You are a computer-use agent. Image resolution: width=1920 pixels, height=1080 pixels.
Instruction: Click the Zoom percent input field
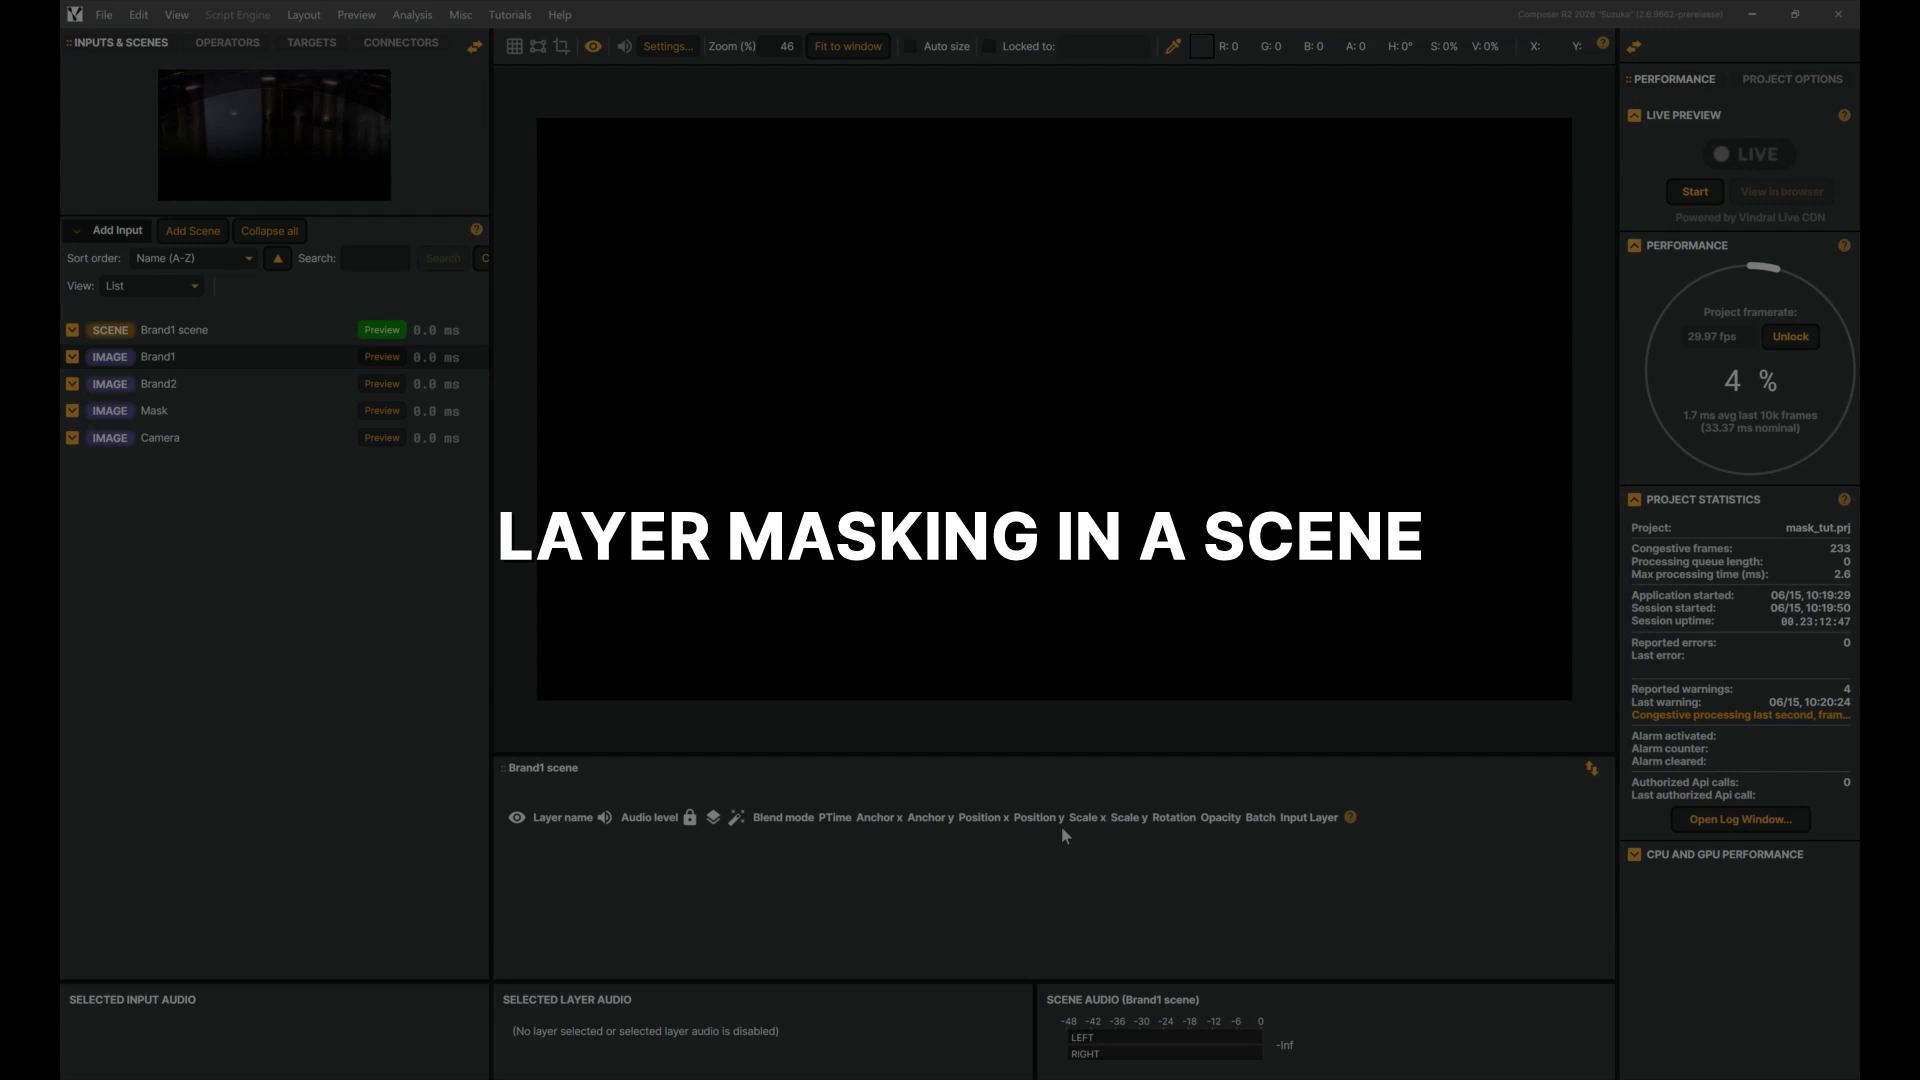point(780,46)
